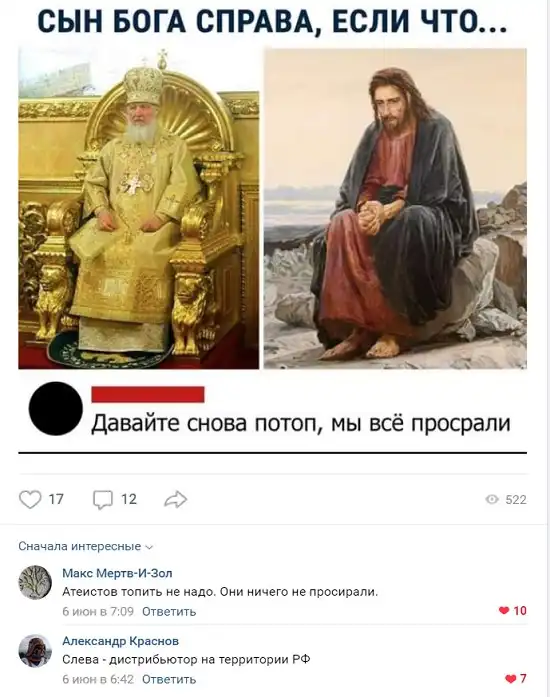Open the right painting image
Viewport: 550px width, 697px height.
395,209
